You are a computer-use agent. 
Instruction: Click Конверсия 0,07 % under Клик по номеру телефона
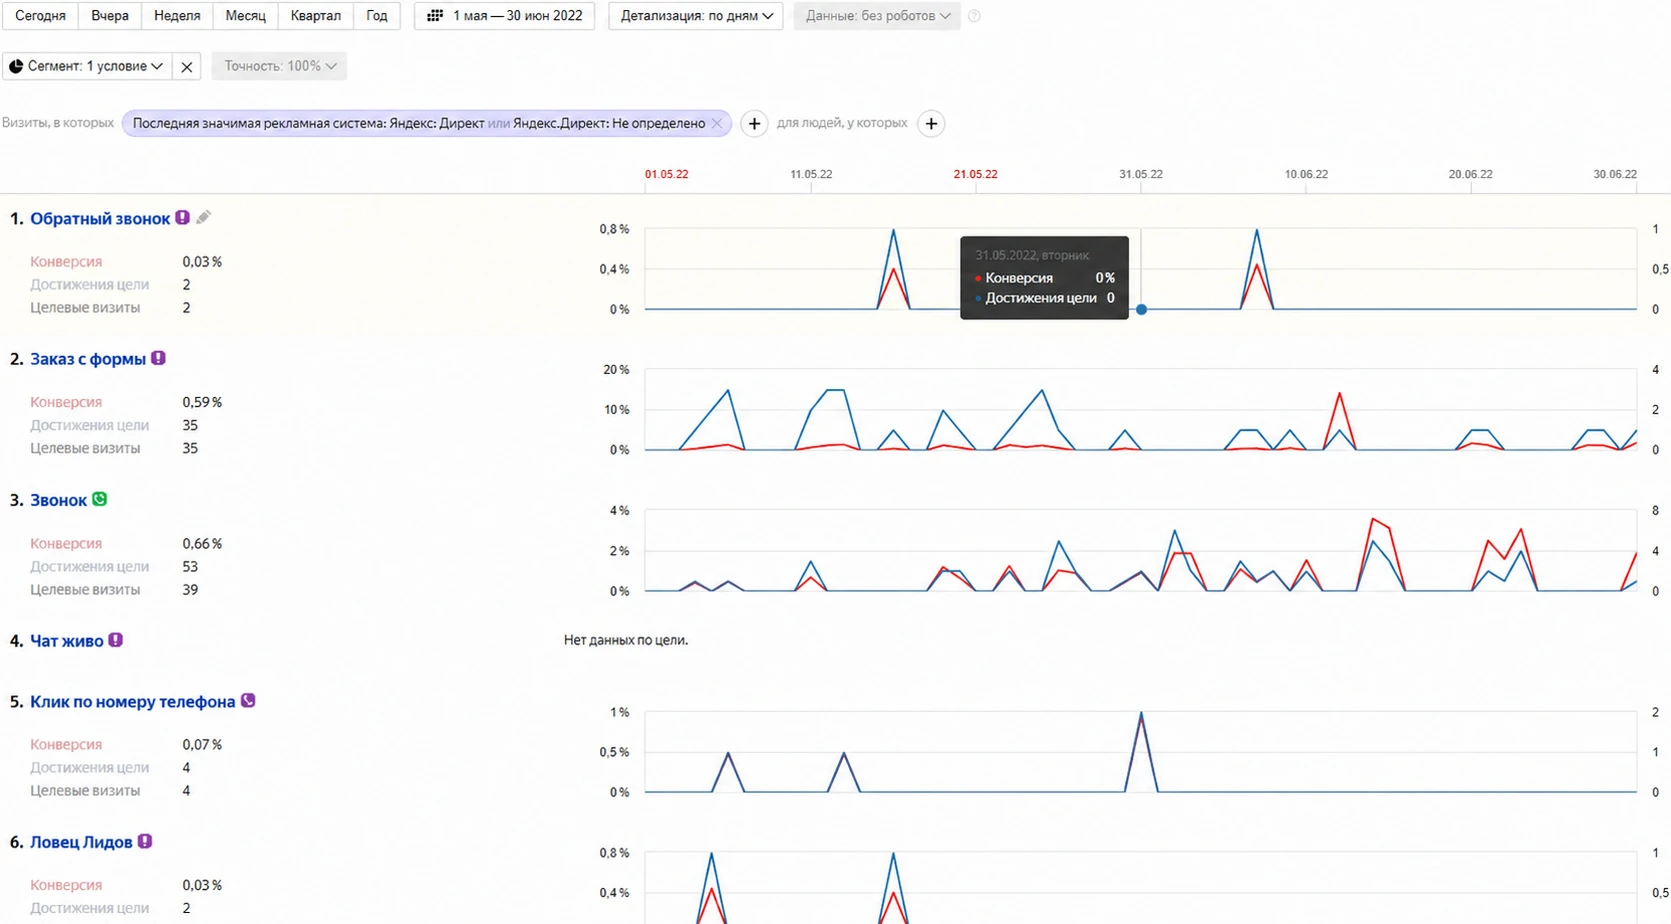[202, 744]
